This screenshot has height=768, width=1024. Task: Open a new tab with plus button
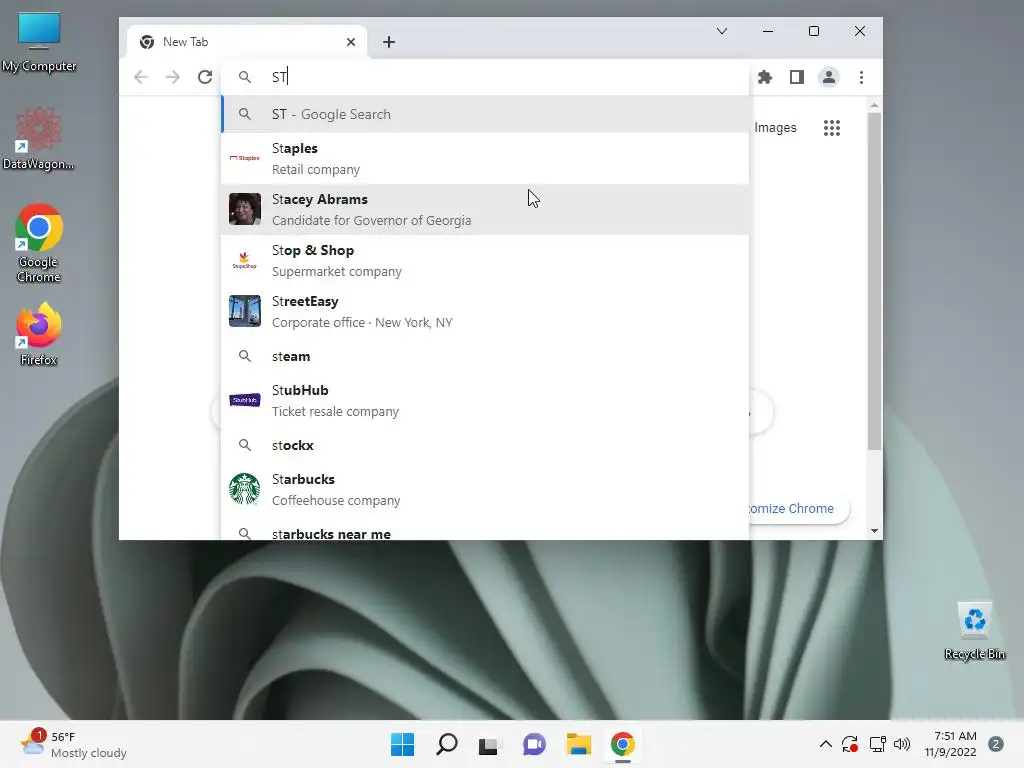click(x=389, y=42)
